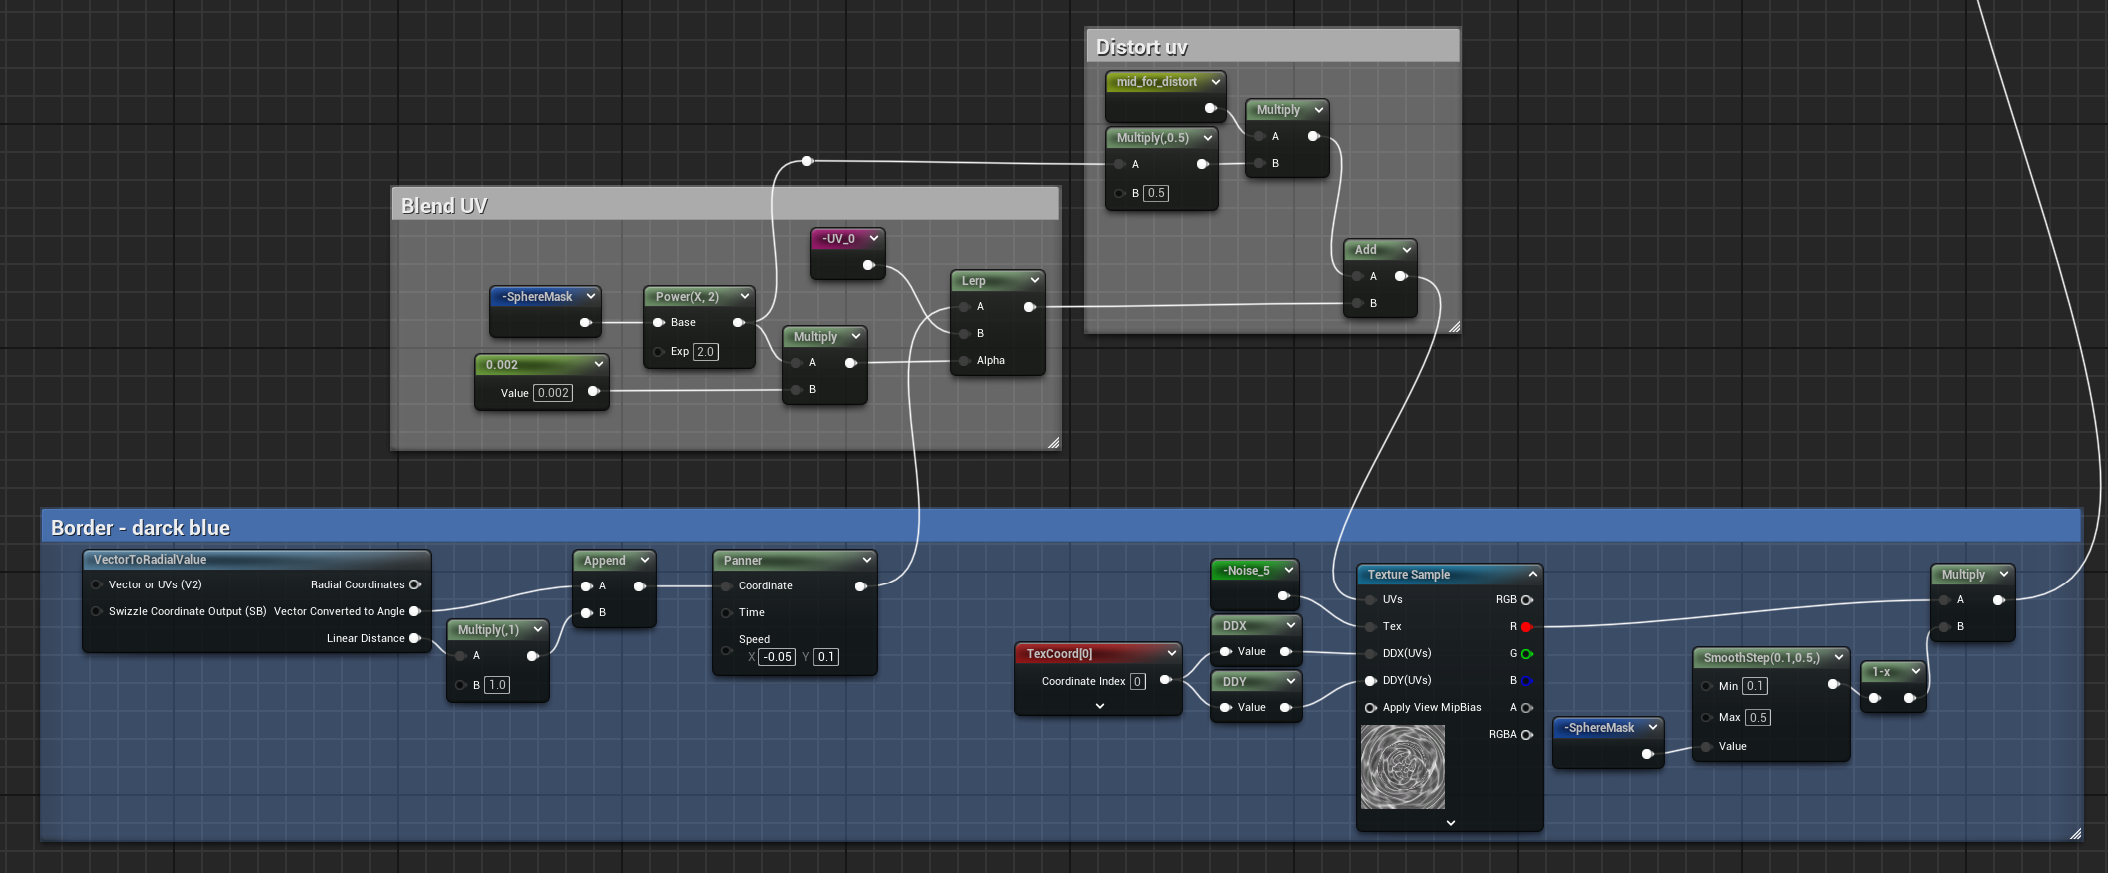Click the Vector Converted to Angle output pin
2108x873 pixels.
[414, 612]
